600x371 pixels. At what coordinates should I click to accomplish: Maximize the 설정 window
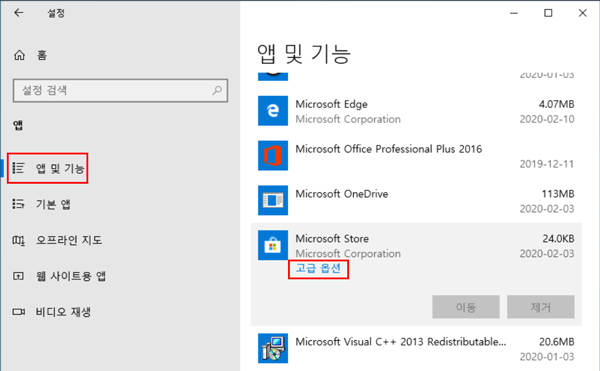tap(548, 13)
